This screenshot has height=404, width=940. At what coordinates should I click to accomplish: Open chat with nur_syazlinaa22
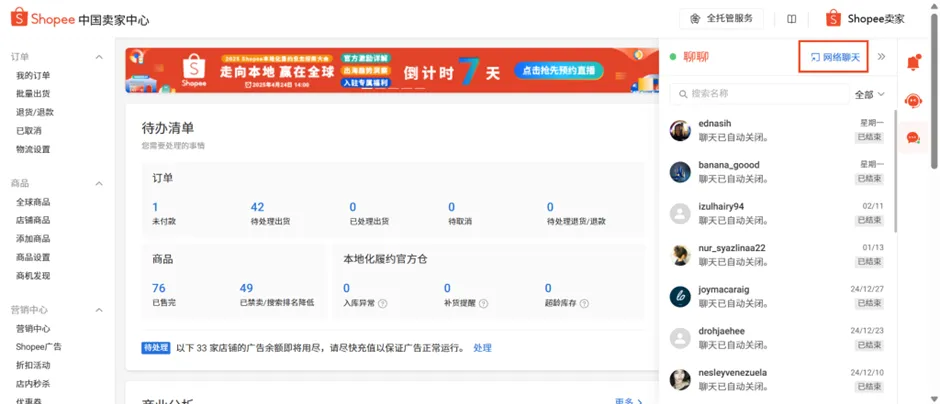(777, 255)
